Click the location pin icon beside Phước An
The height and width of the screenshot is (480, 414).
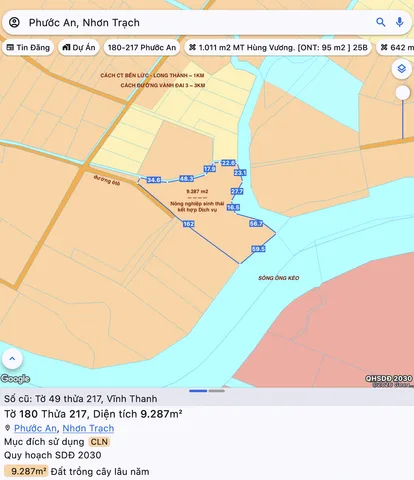(8, 428)
